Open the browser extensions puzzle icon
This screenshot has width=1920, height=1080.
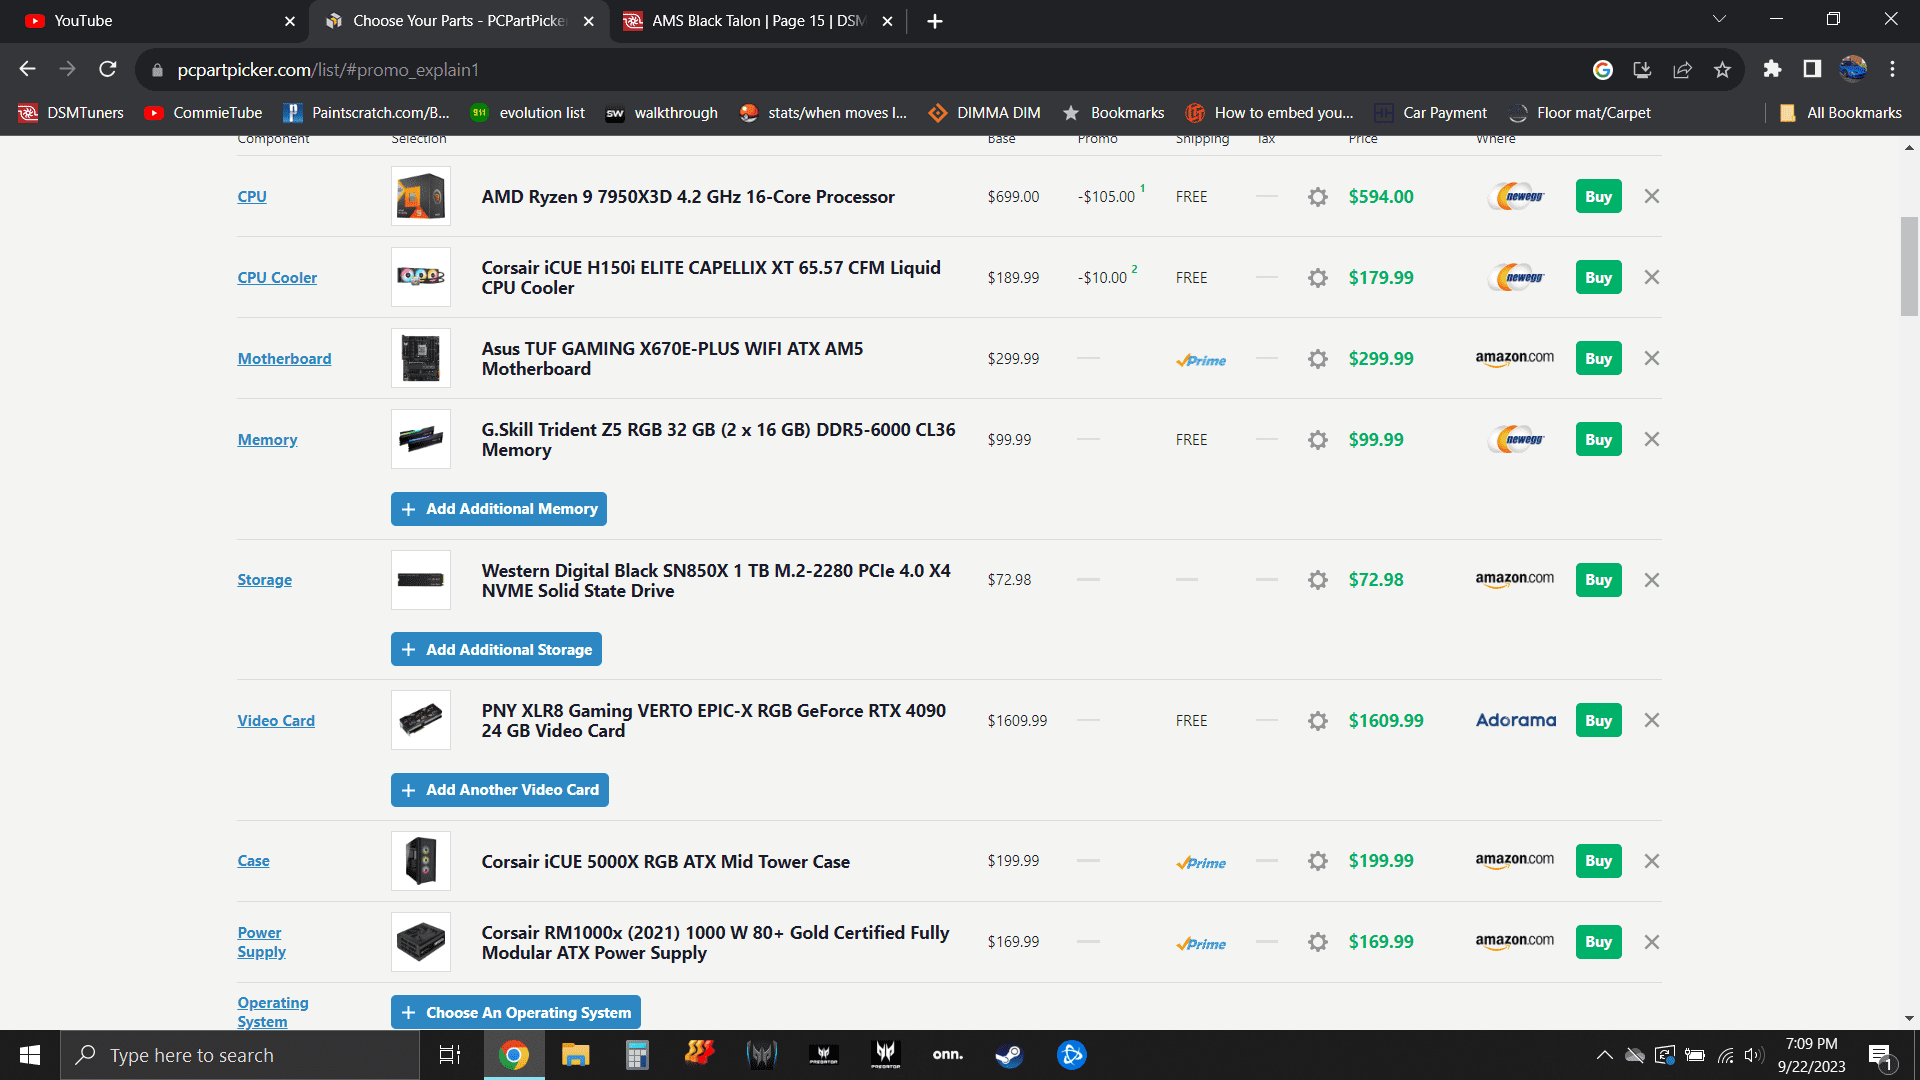(1772, 69)
